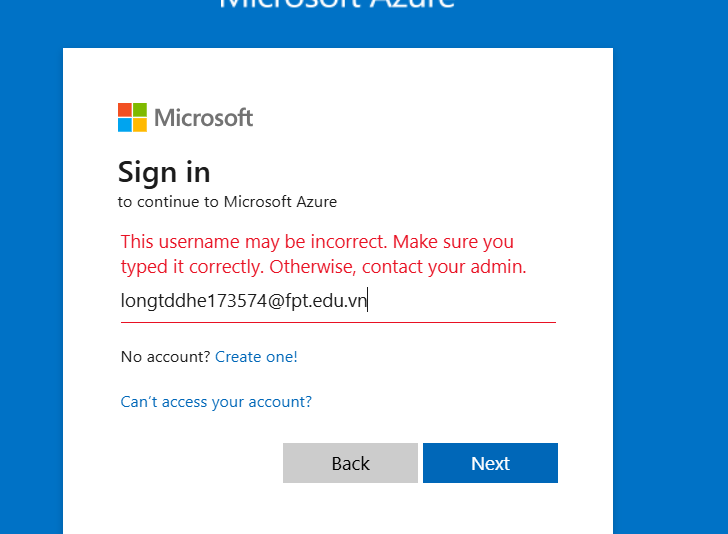
Task: Click the 'to continue to Microsoft Azure' subtitle
Action: [x=227, y=202]
